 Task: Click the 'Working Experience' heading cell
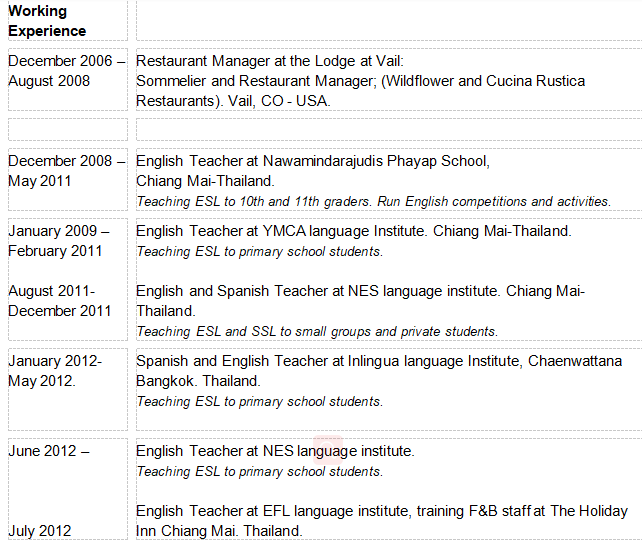point(48,21)
